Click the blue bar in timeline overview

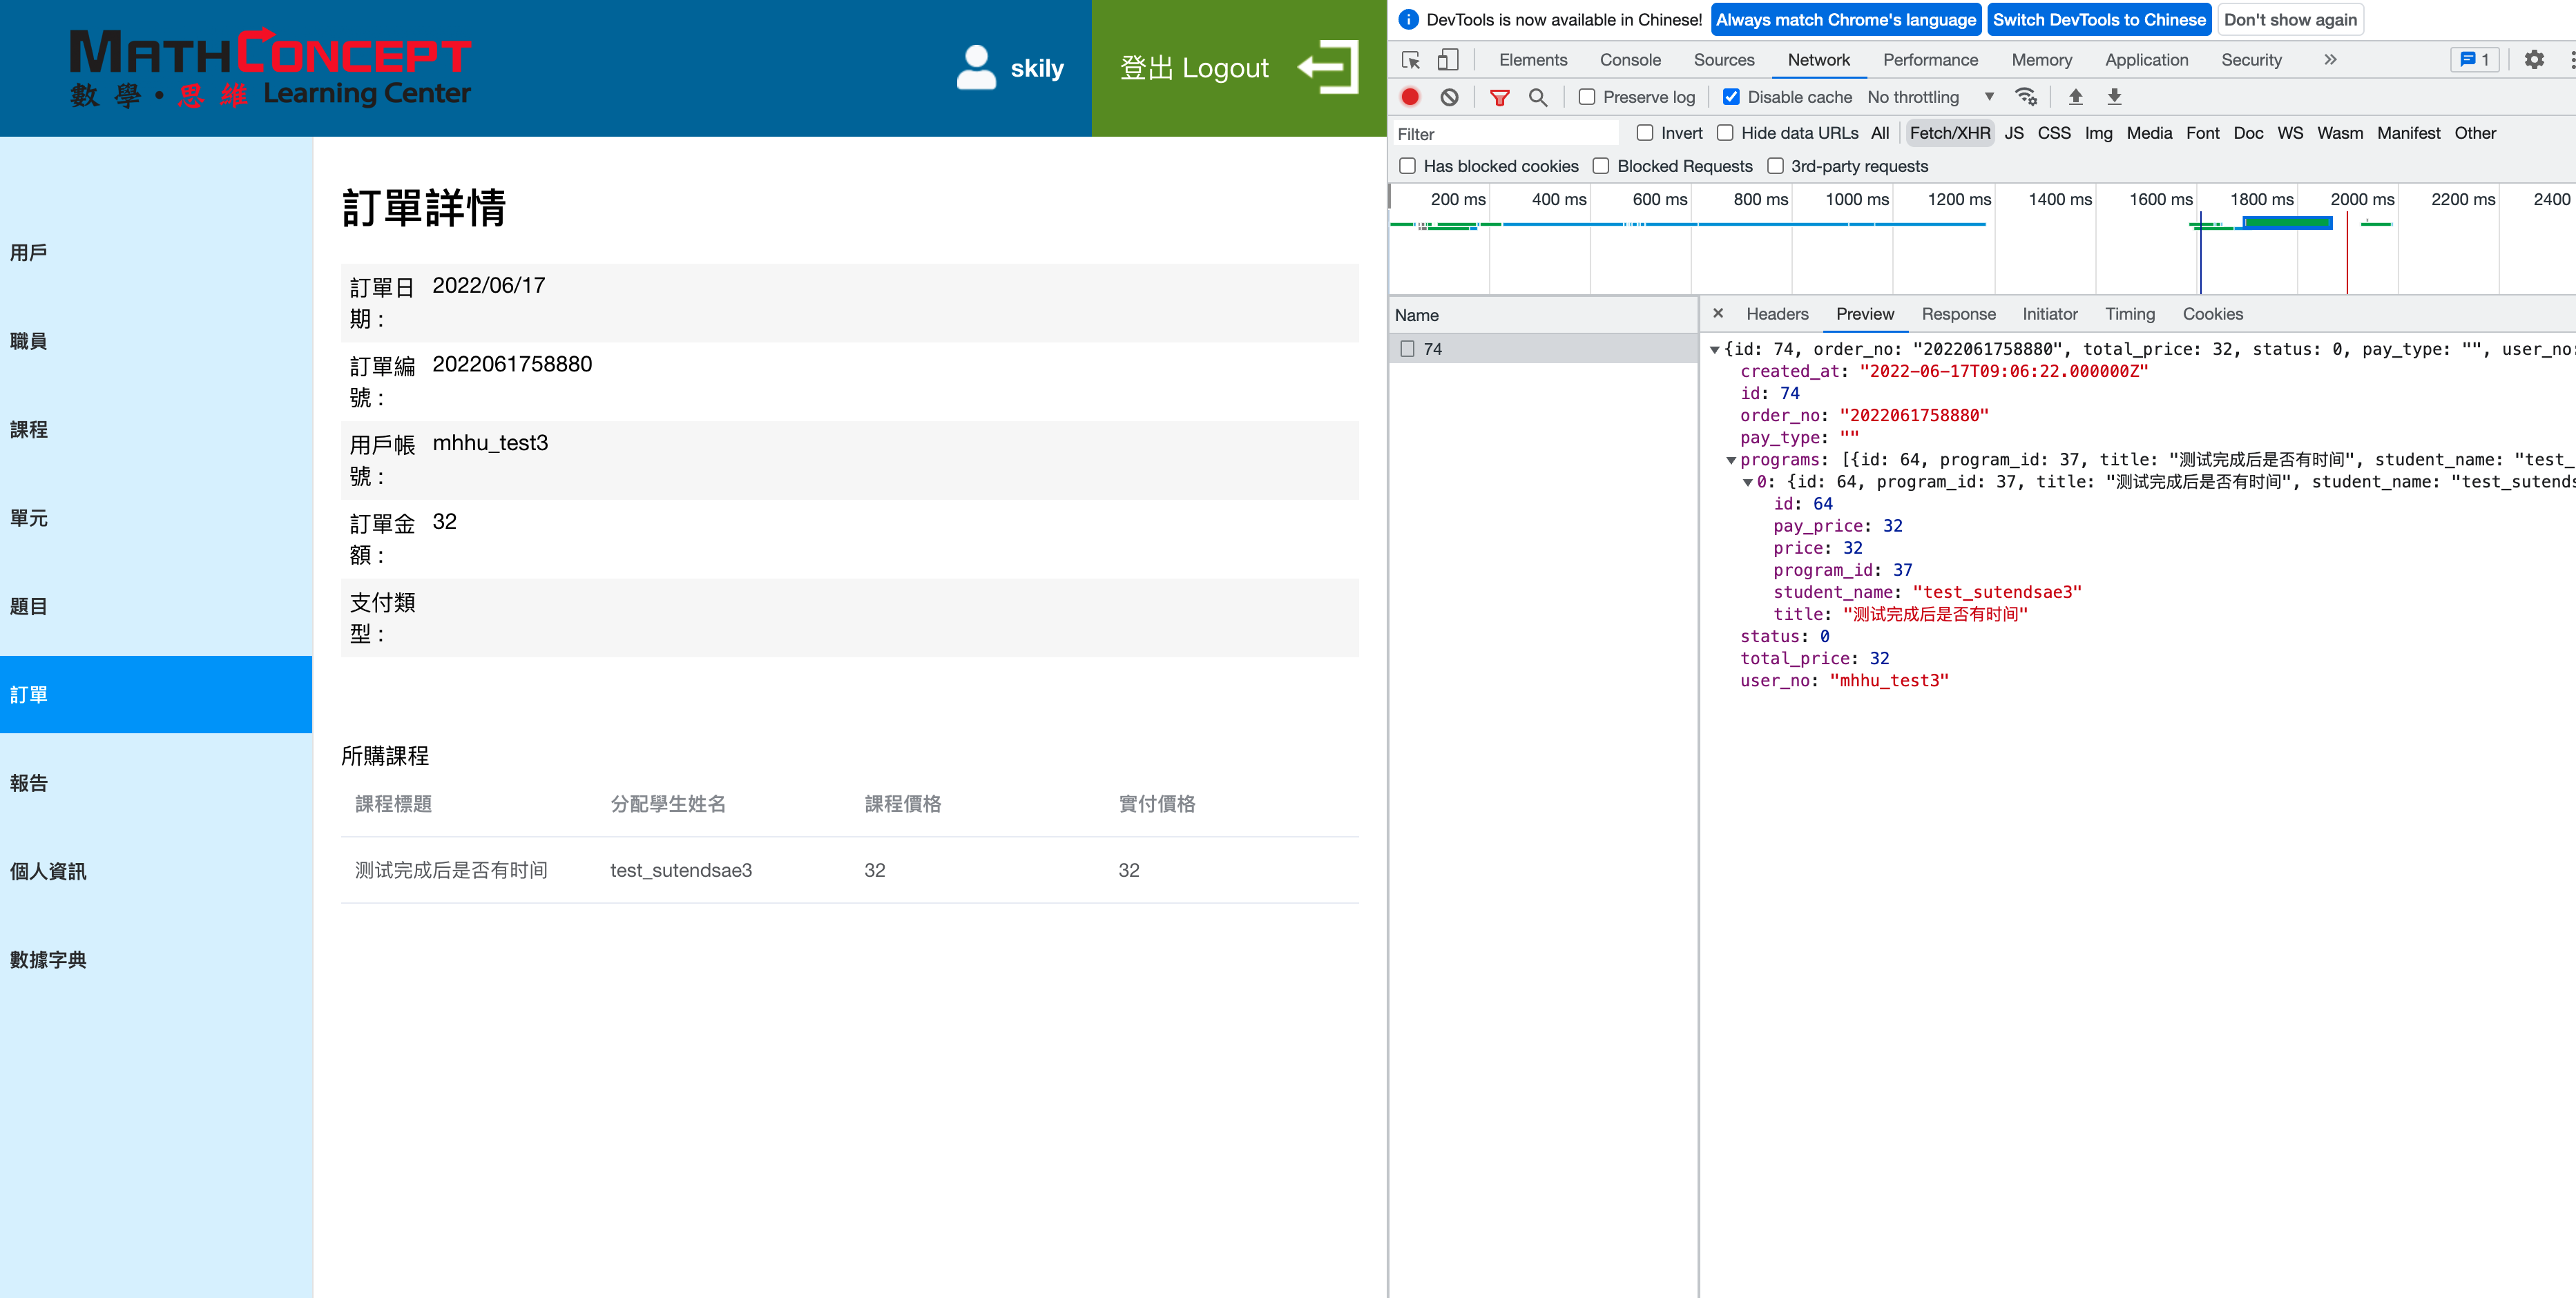point(2288,223)
